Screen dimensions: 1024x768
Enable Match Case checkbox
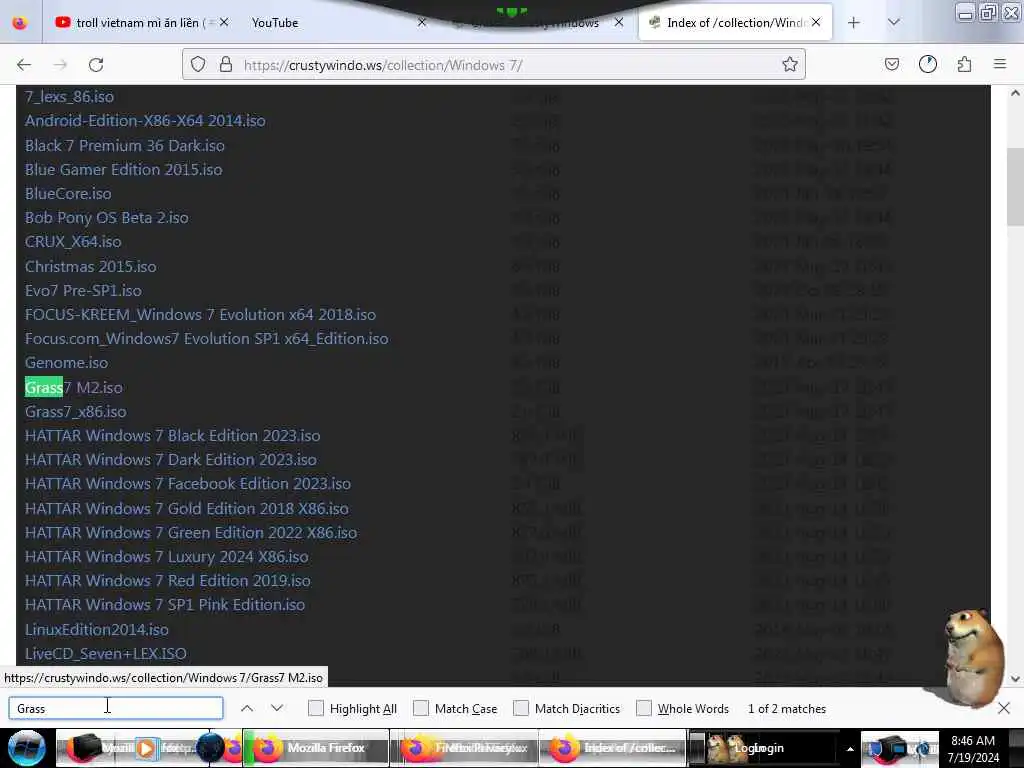(421, 709)
